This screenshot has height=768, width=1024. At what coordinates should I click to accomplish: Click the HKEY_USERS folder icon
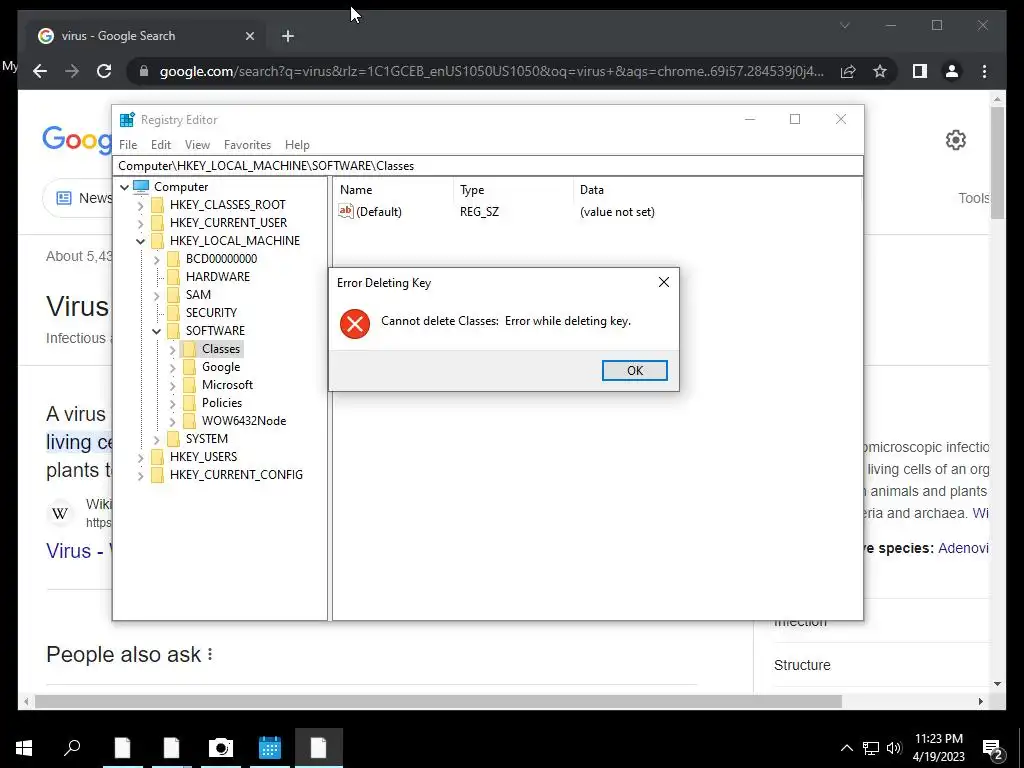[x=157, y=456]
